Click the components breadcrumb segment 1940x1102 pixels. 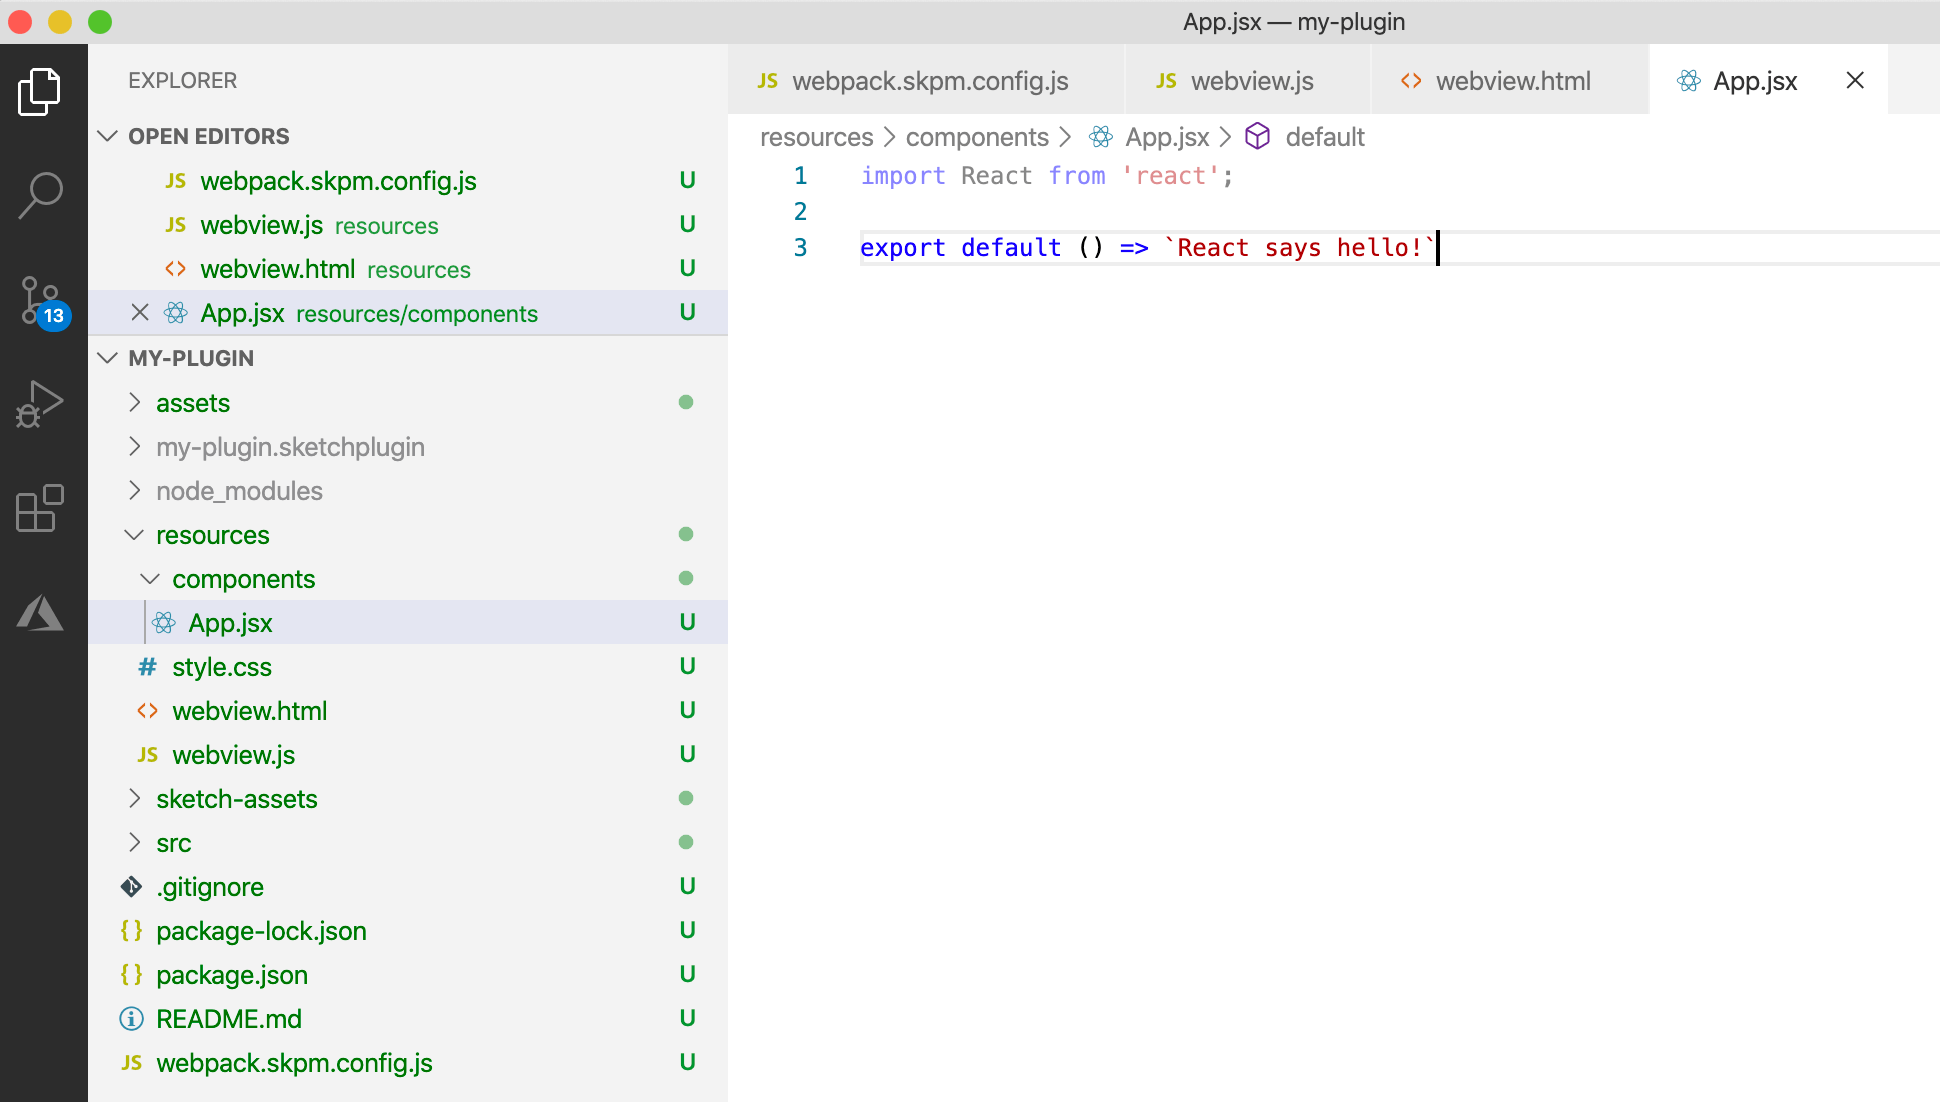(976, 137)
